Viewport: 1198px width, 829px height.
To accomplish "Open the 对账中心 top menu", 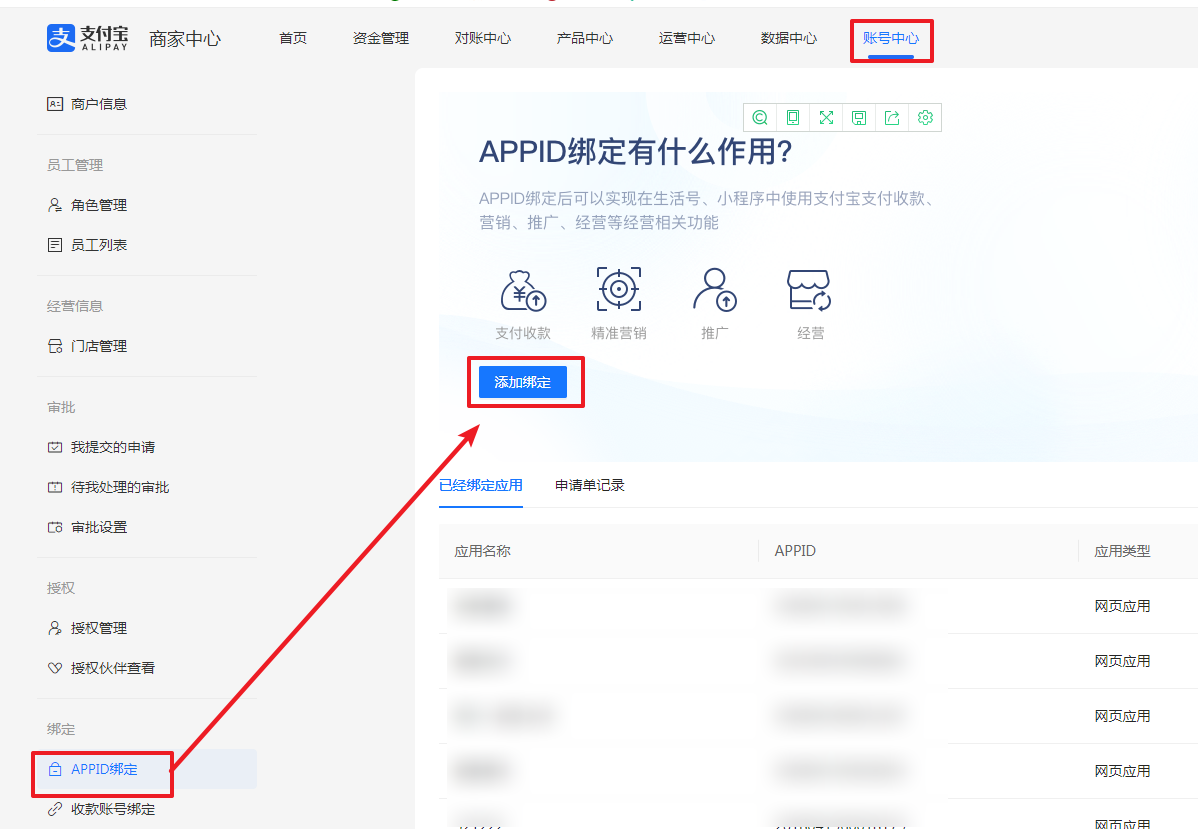I will pyautogui.click(x=483, y=38).
